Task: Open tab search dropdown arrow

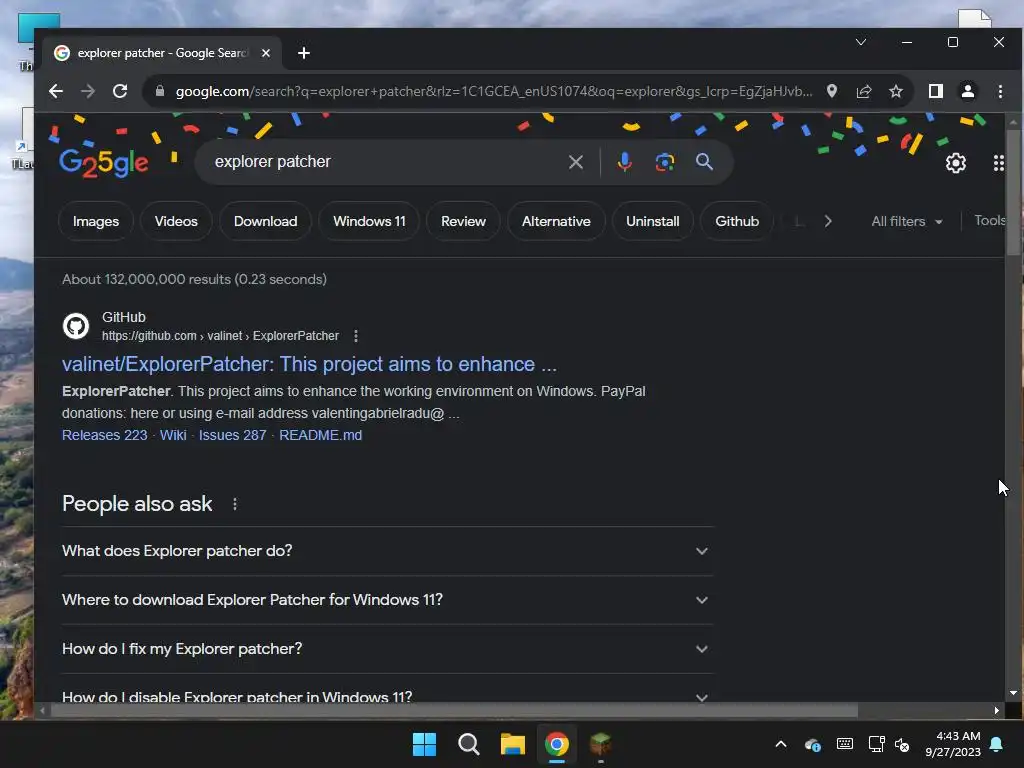Action: tap(861, 42)
